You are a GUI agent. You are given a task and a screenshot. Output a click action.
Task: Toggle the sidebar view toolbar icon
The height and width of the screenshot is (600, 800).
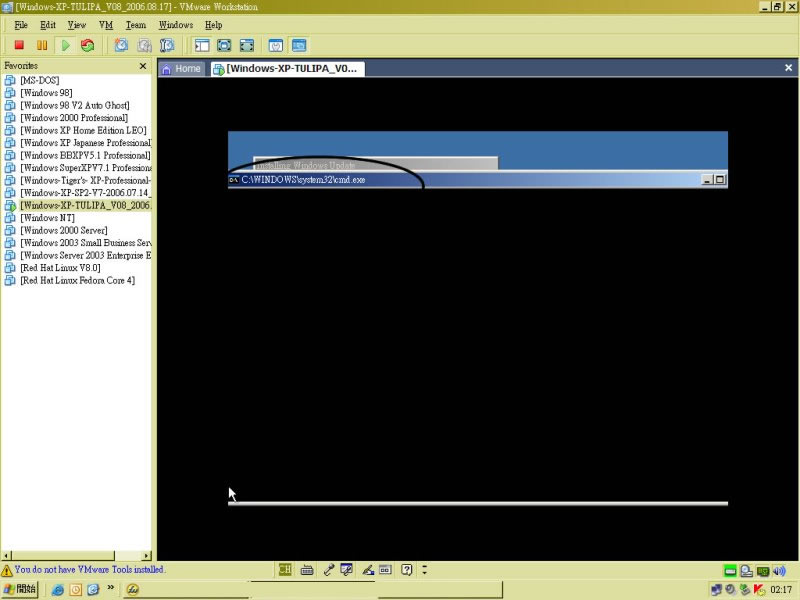point(202,45)
